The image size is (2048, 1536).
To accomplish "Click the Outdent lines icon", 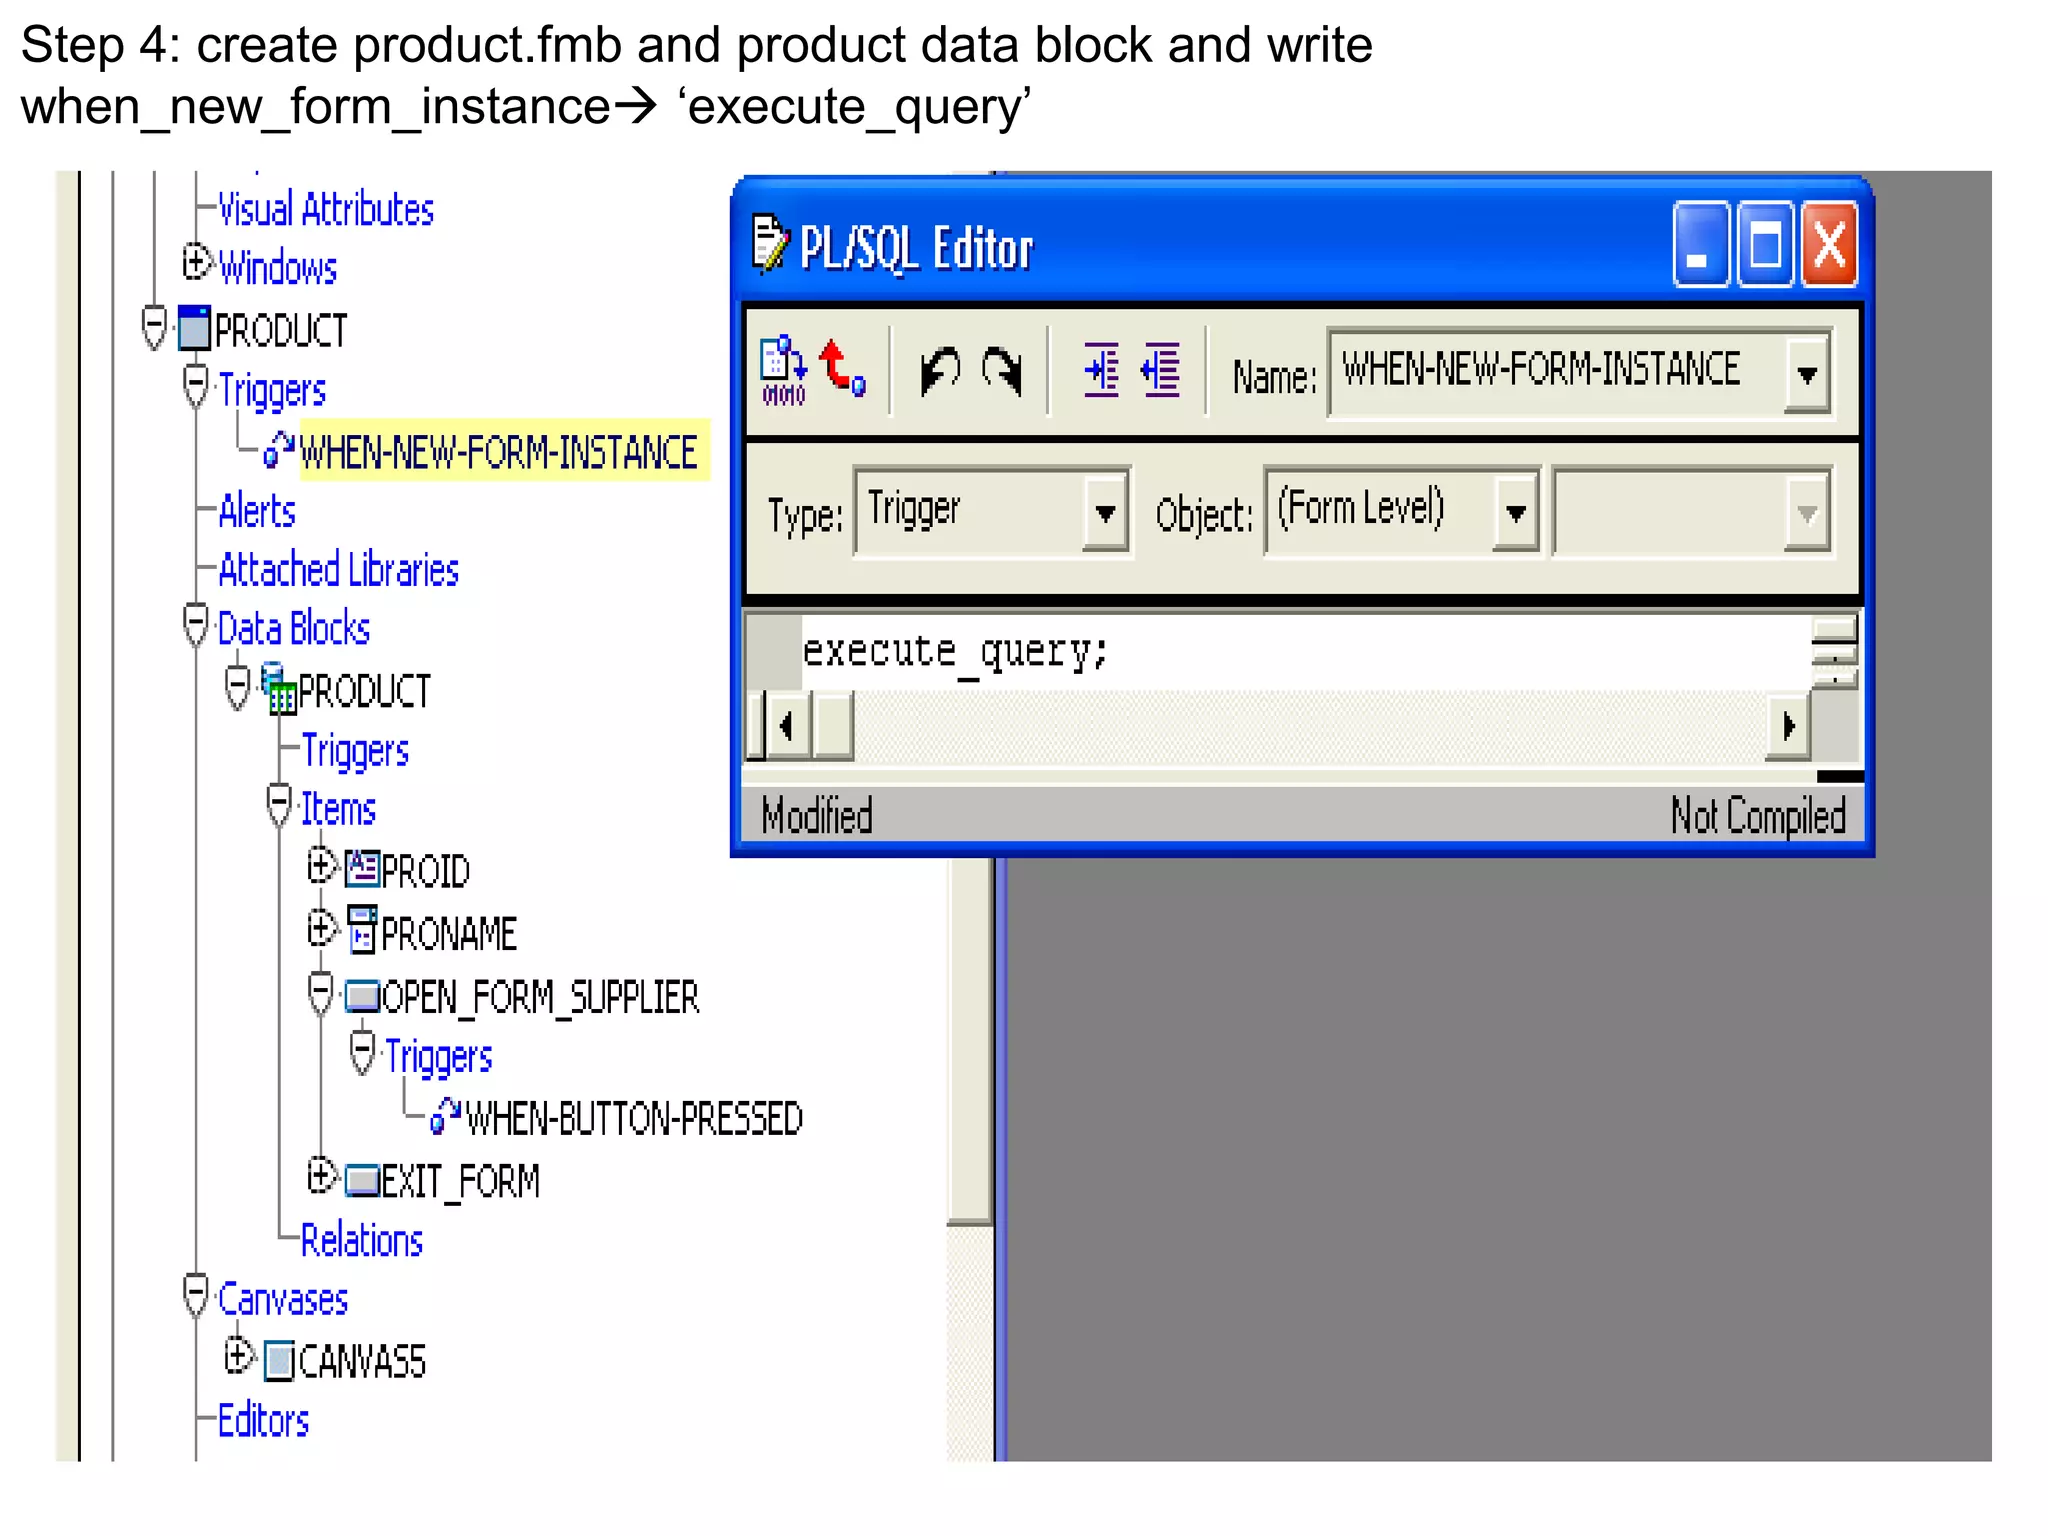I will click(x=1162, y=371).
